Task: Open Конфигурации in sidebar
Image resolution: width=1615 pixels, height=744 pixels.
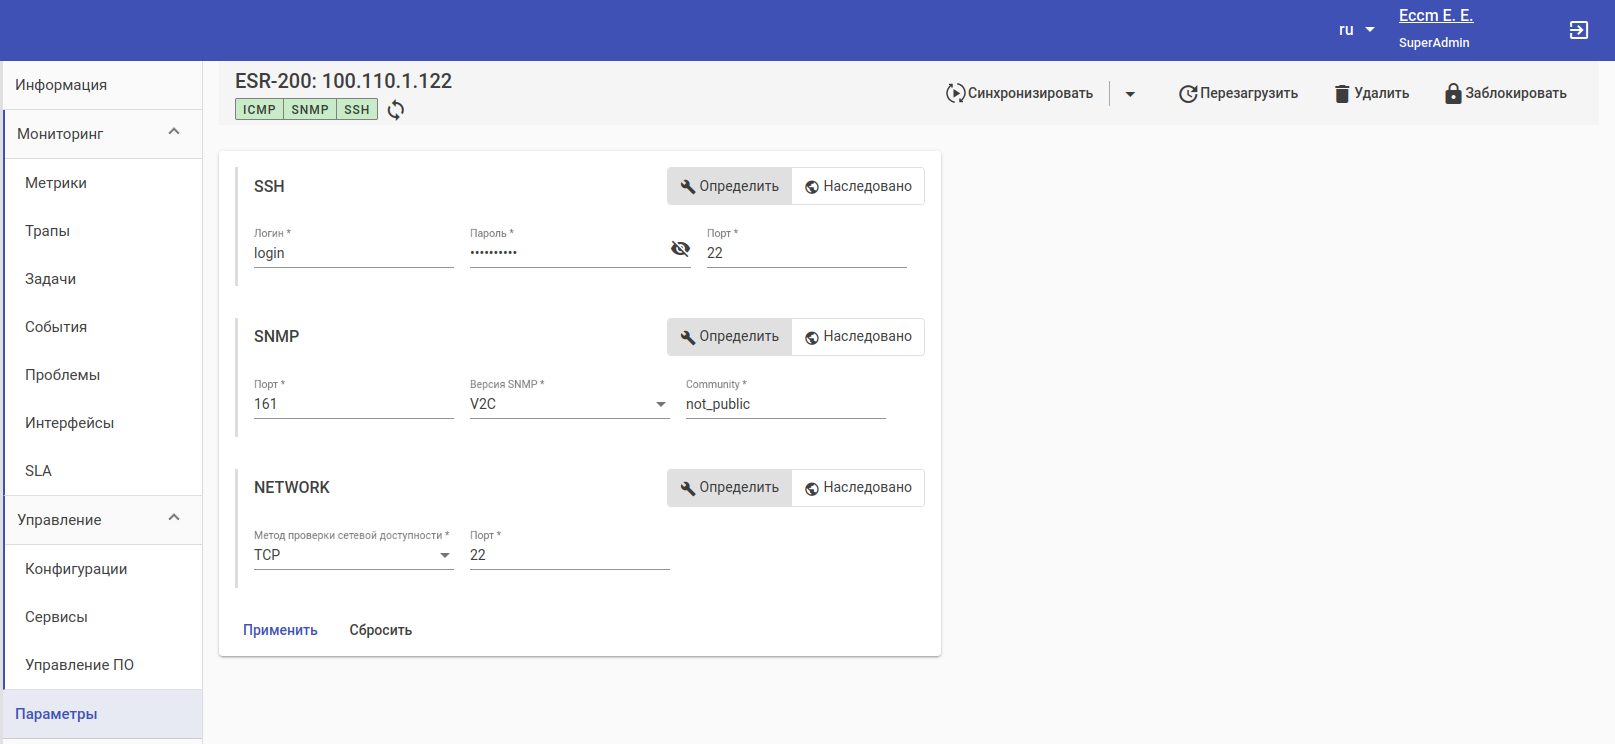Action: tap(103, 569)
